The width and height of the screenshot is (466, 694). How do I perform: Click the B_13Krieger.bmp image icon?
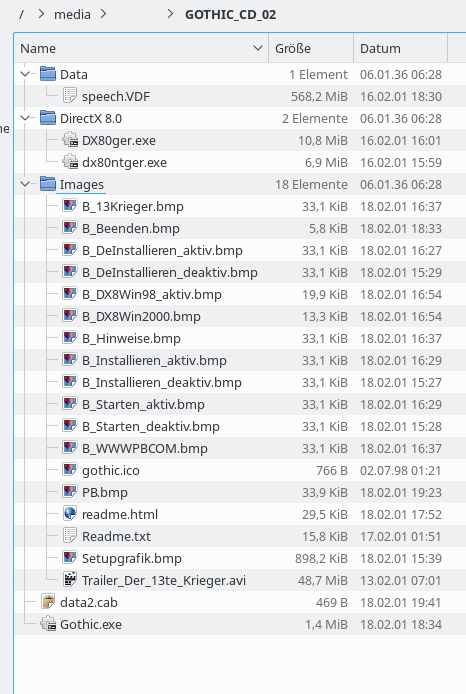pos(69,206)
